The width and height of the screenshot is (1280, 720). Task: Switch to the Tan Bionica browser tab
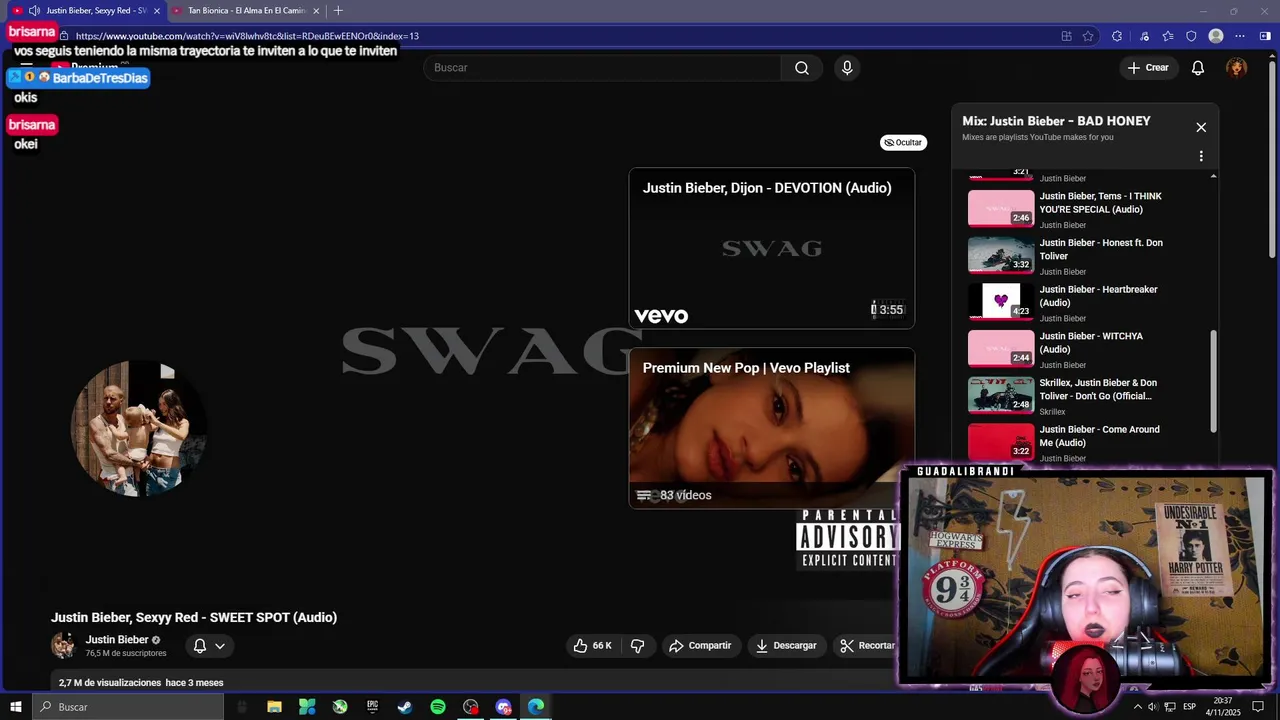247,11
